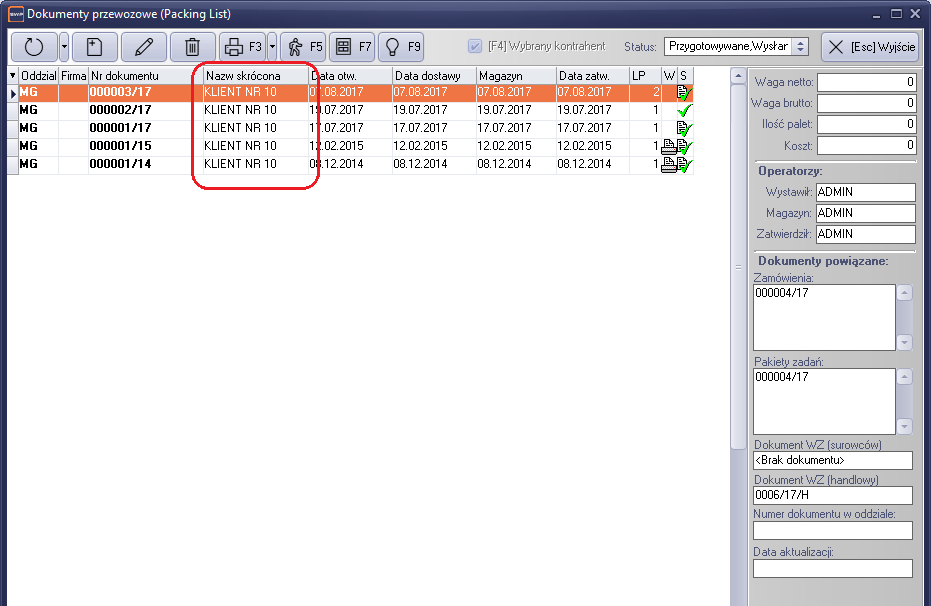Toggle the F4 Wybrany kontrahent checkbox

coord(475,47)
